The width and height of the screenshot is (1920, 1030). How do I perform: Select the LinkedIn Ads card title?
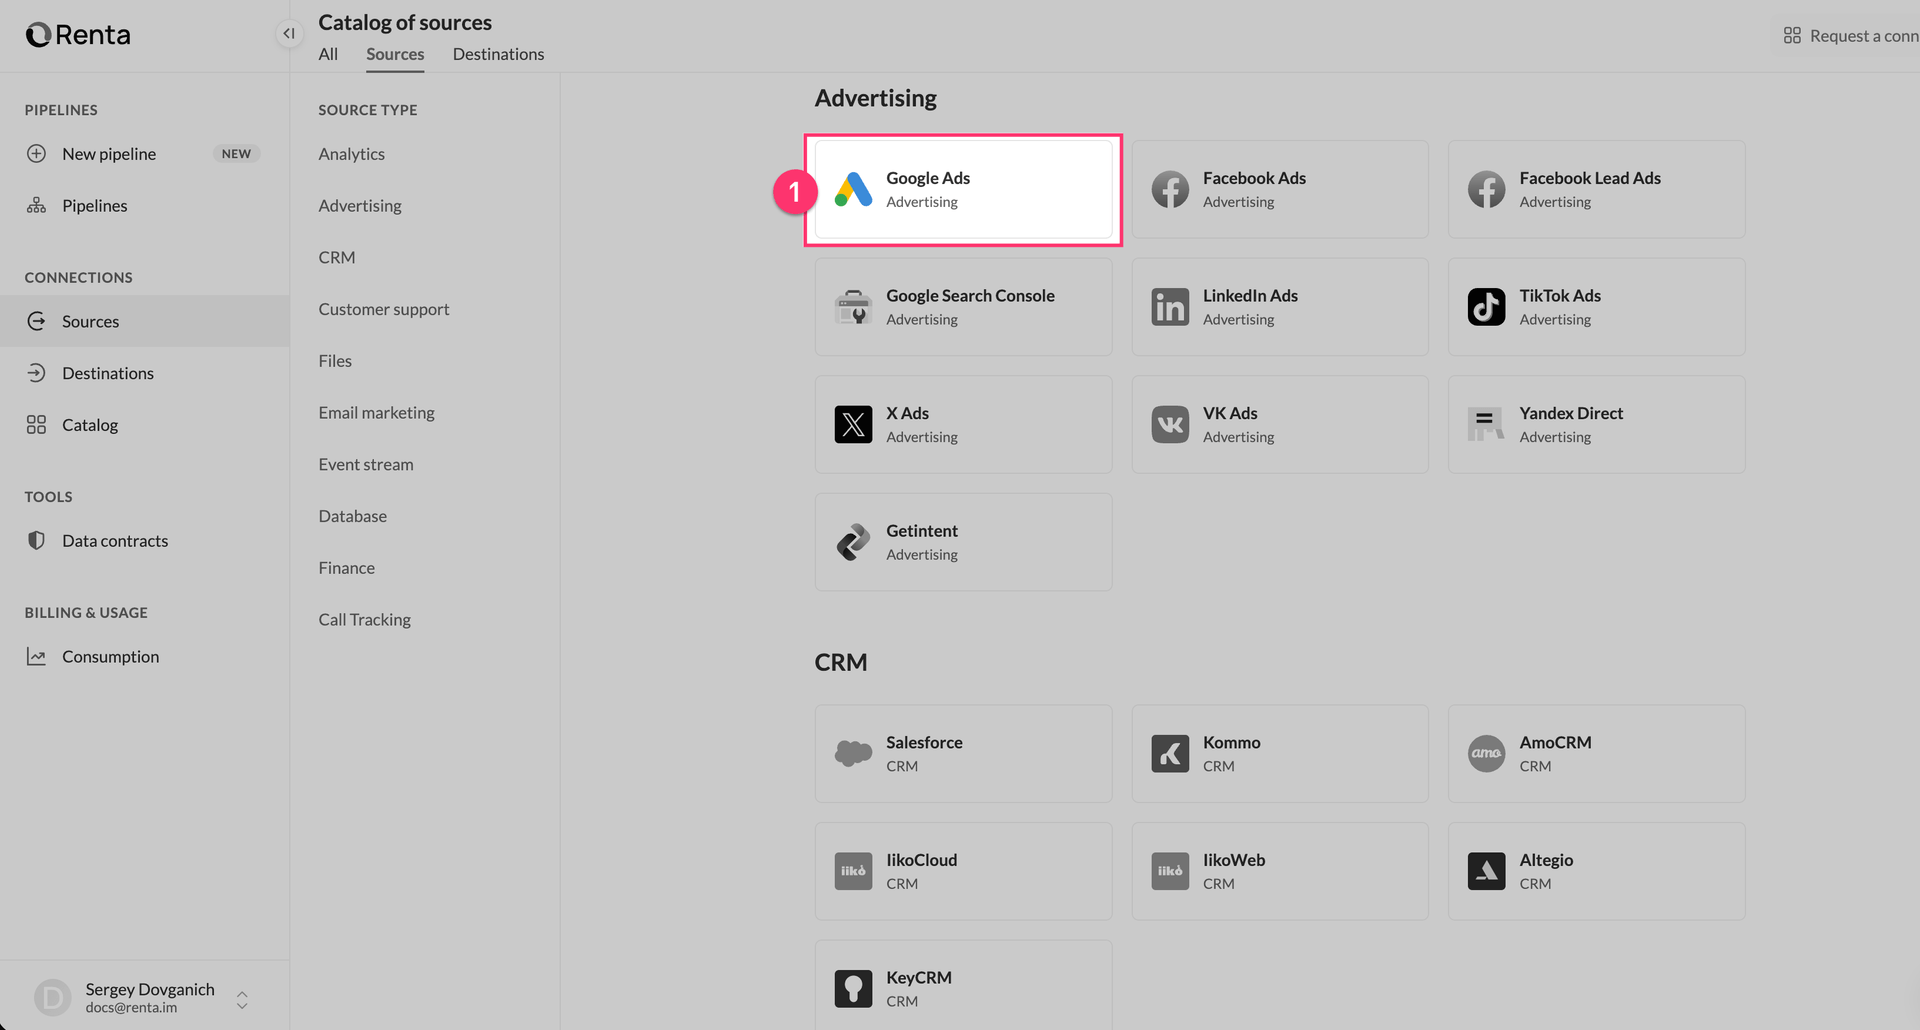(x=1250, y=296)
